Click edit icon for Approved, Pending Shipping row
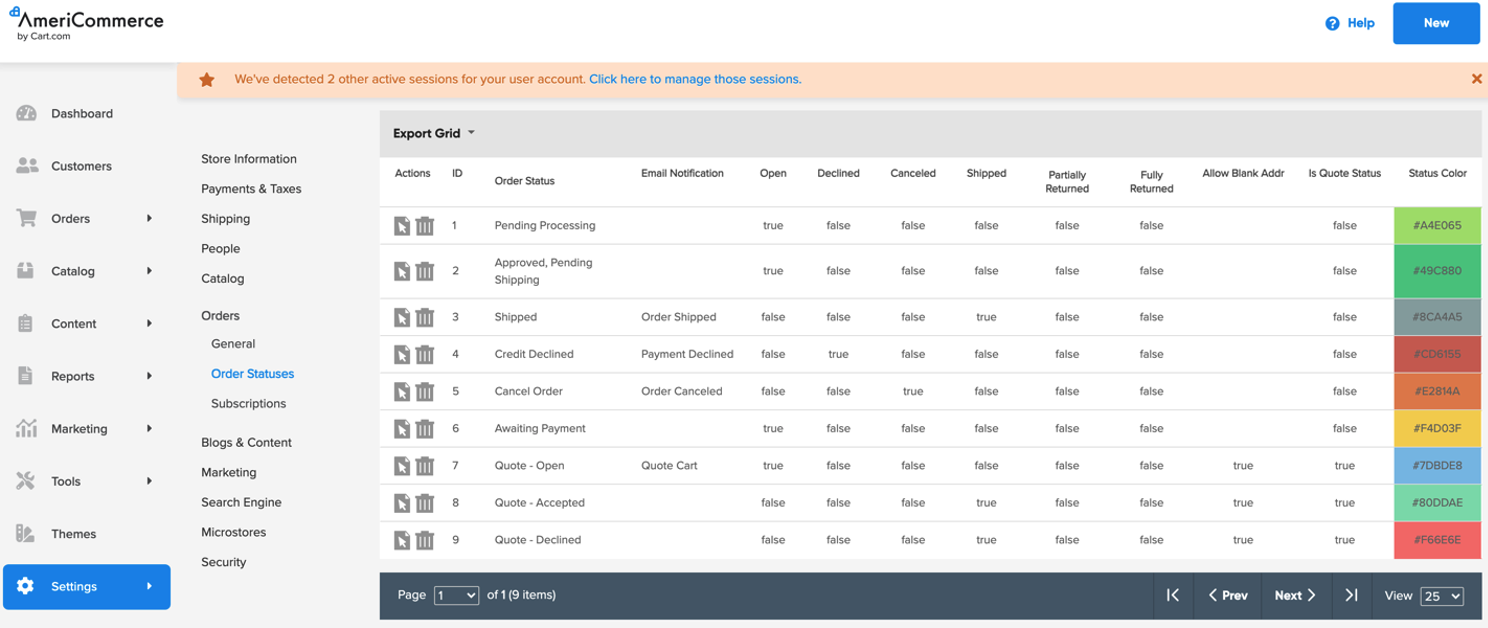 click(402, 271)
